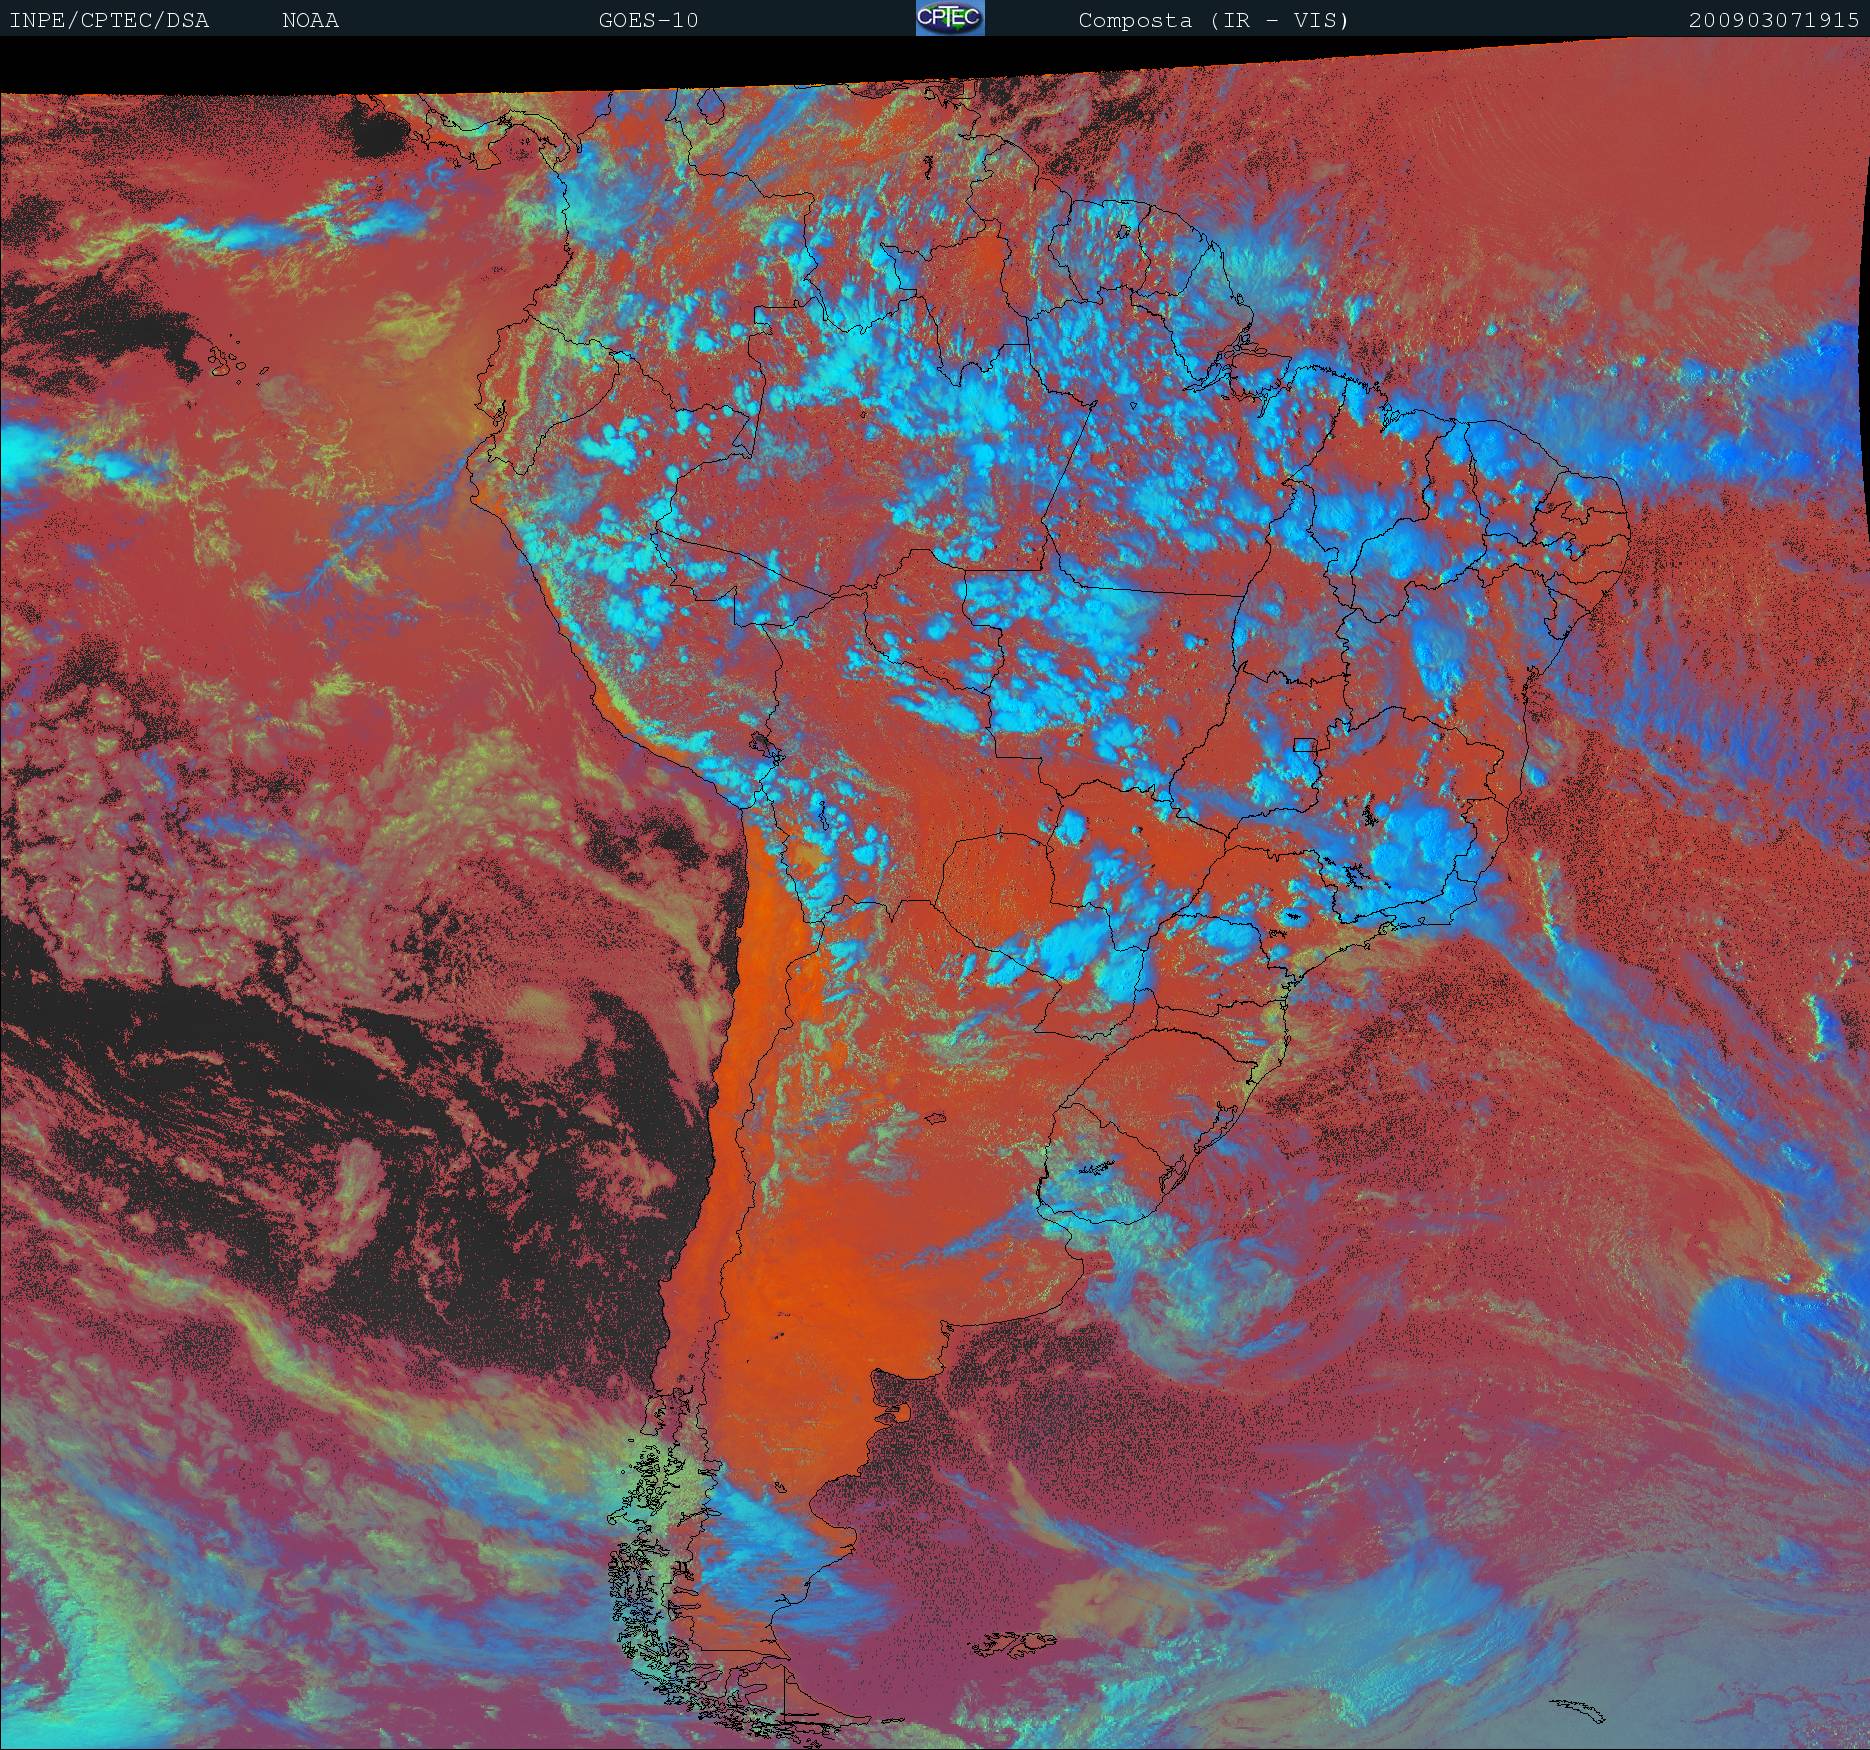Click the Composta (IR - VIS) title
The height and width of the screenshot is (1750, 1870).
click(1214, 20)
